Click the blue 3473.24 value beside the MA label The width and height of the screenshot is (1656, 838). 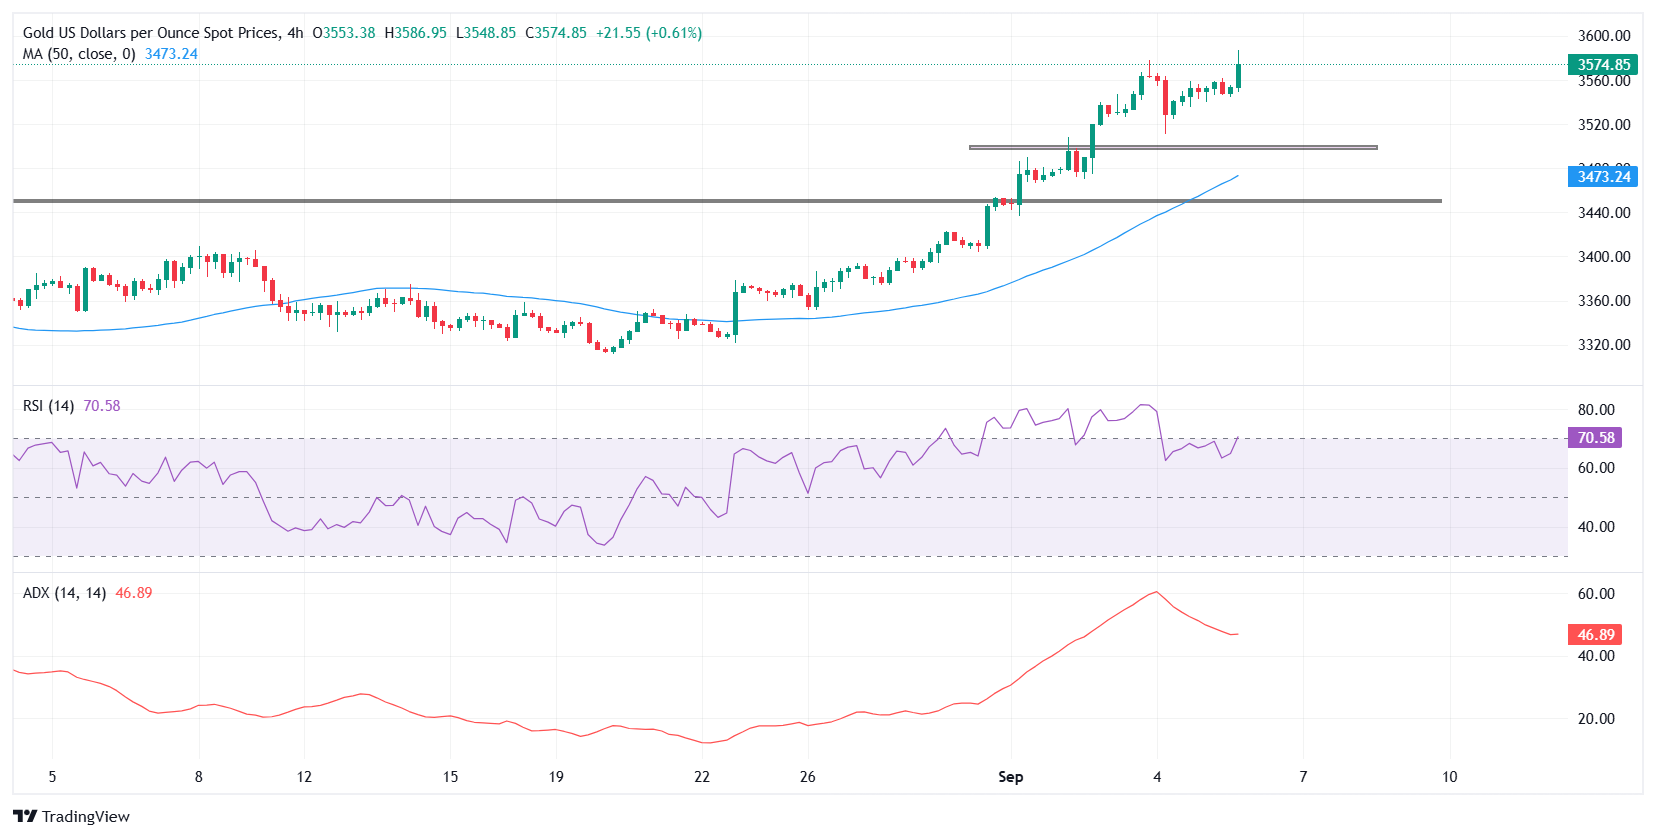click(x=171, y=54)
